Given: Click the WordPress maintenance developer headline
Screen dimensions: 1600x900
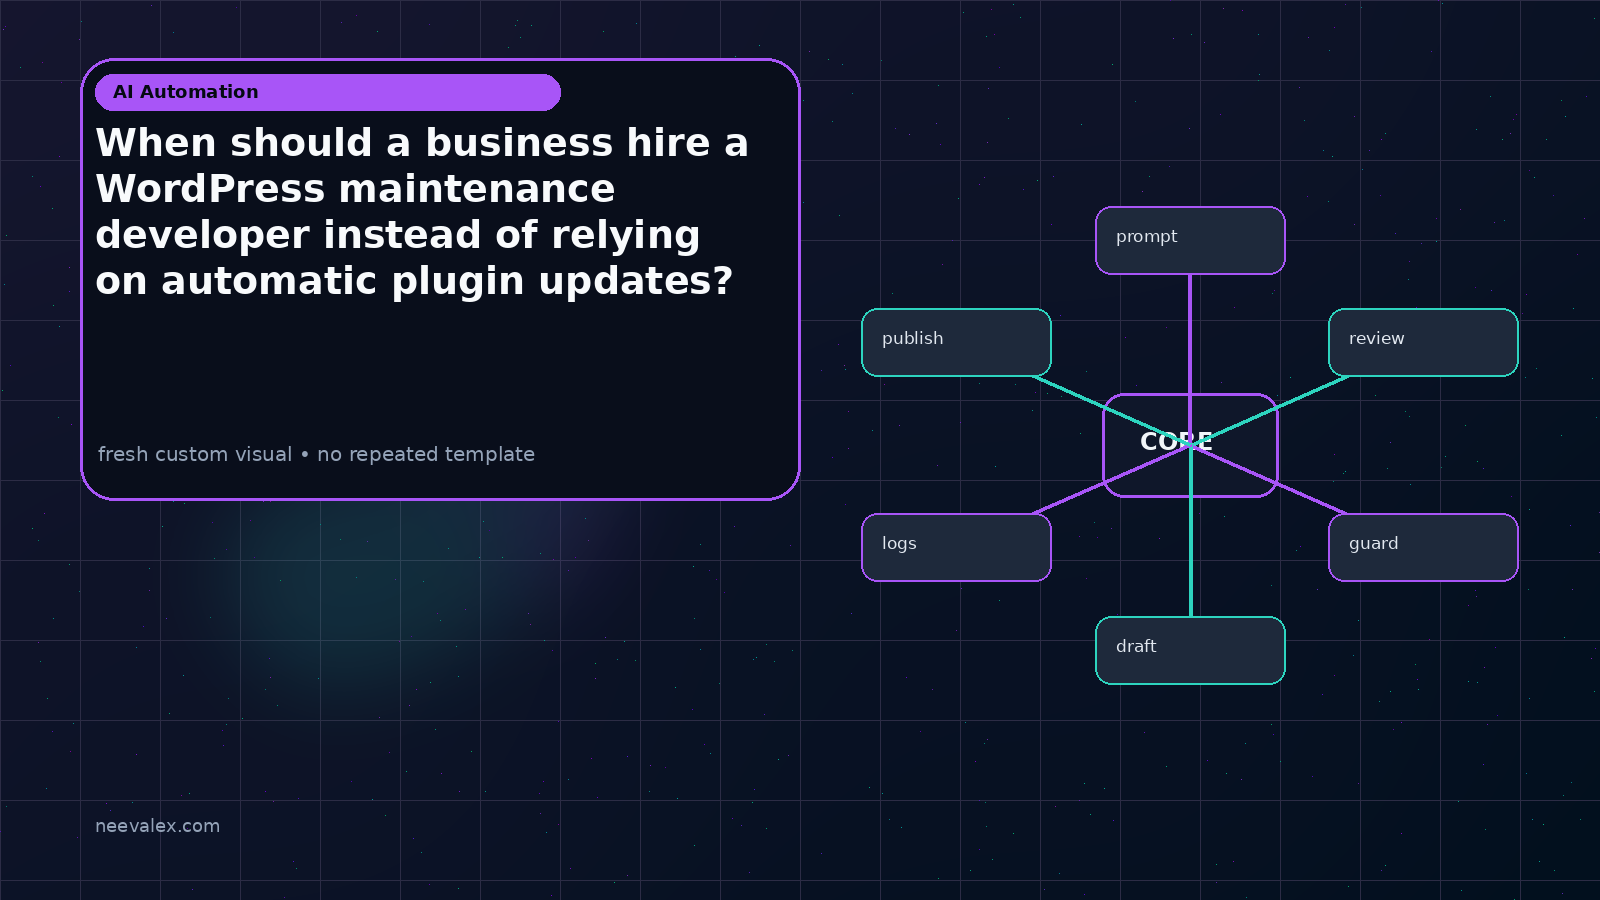Looking at the screenshot, I should [x=422, y=212].
